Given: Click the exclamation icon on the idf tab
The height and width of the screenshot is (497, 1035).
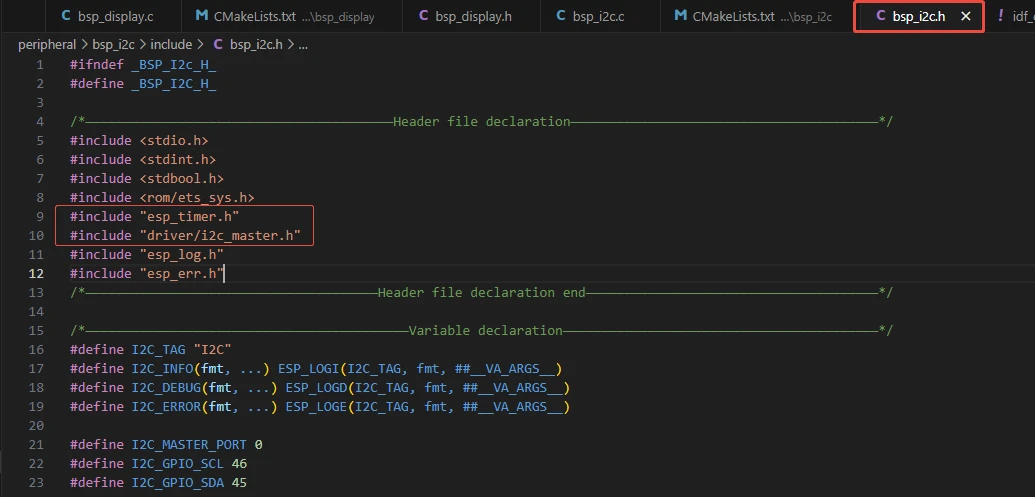Looking at the screenshot, I should pos(1001,16).
